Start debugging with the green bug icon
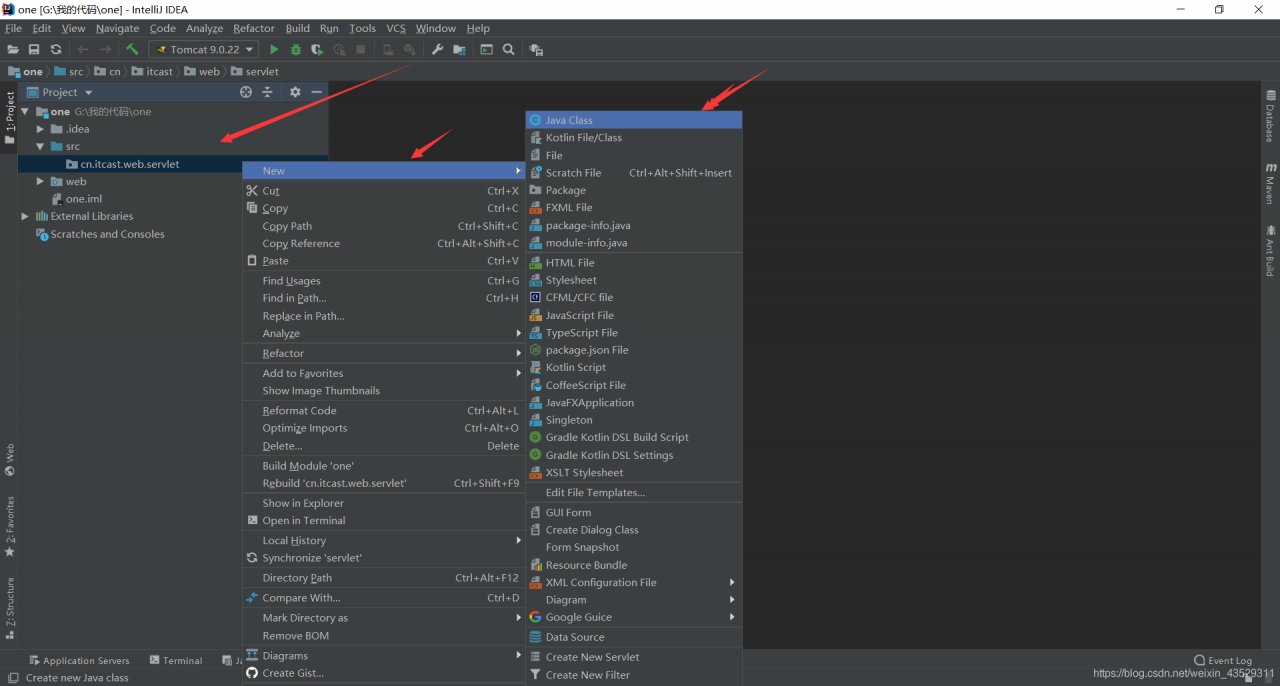Screen dimensions: 1280x686 pyautogui.click(x=296, y=49)
